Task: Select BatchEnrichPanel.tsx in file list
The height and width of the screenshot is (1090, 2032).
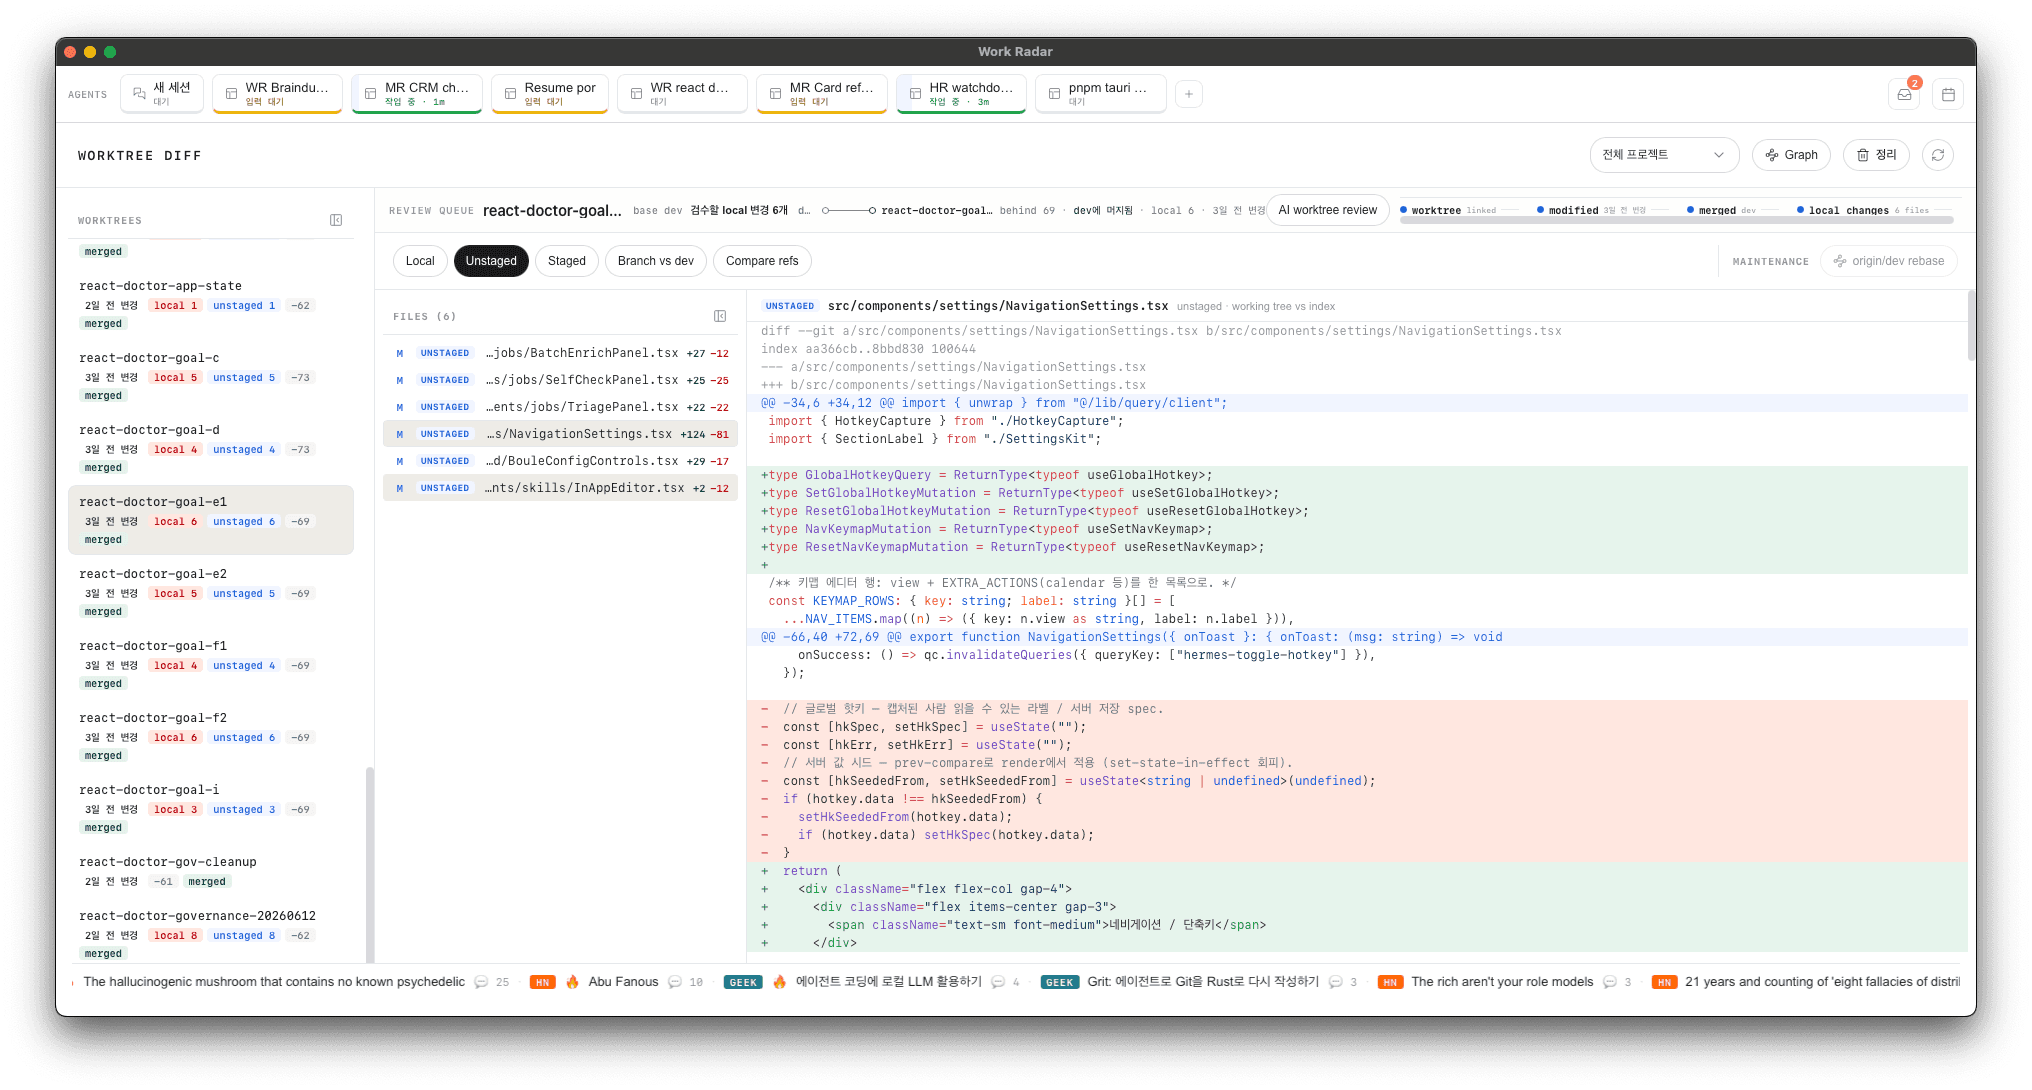Action: point(561,353)
